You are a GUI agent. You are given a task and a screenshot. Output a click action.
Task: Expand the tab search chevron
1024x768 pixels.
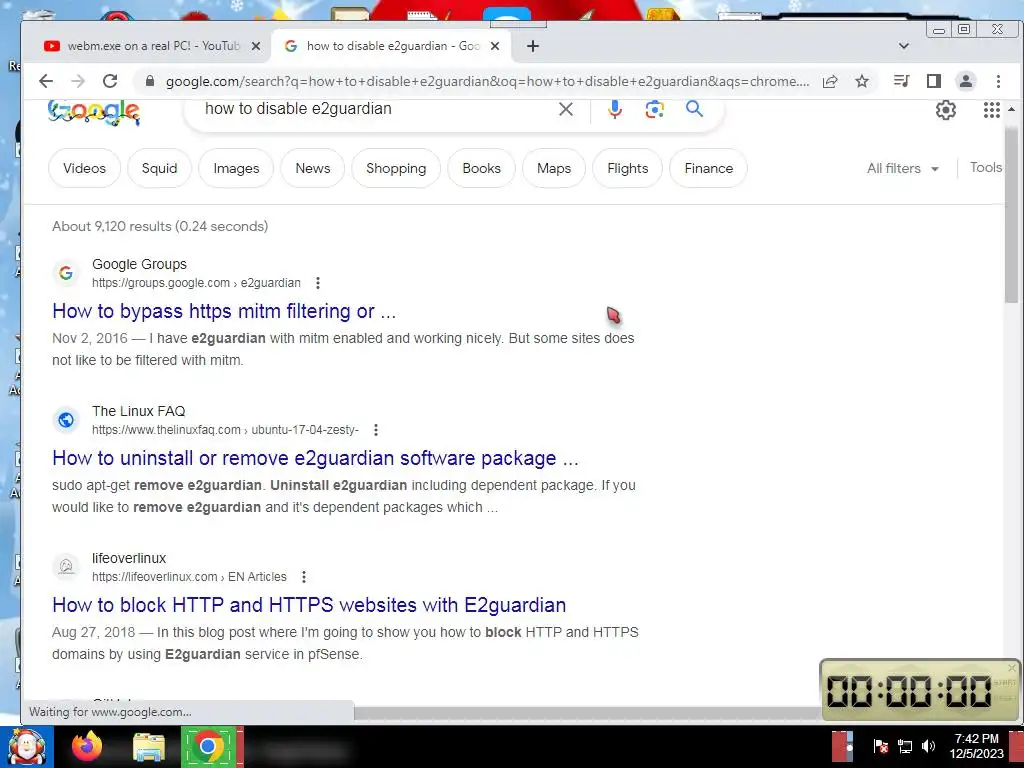point(904,46)
